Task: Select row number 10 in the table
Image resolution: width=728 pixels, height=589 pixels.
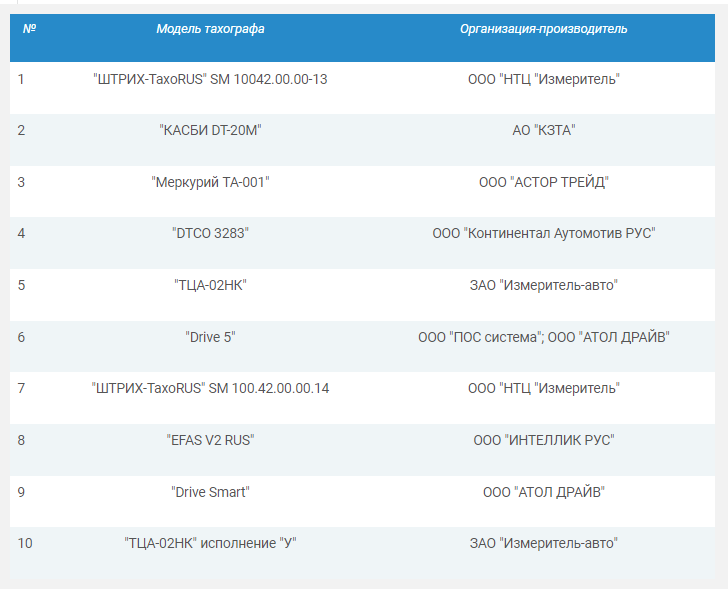Action: (25, 543)
